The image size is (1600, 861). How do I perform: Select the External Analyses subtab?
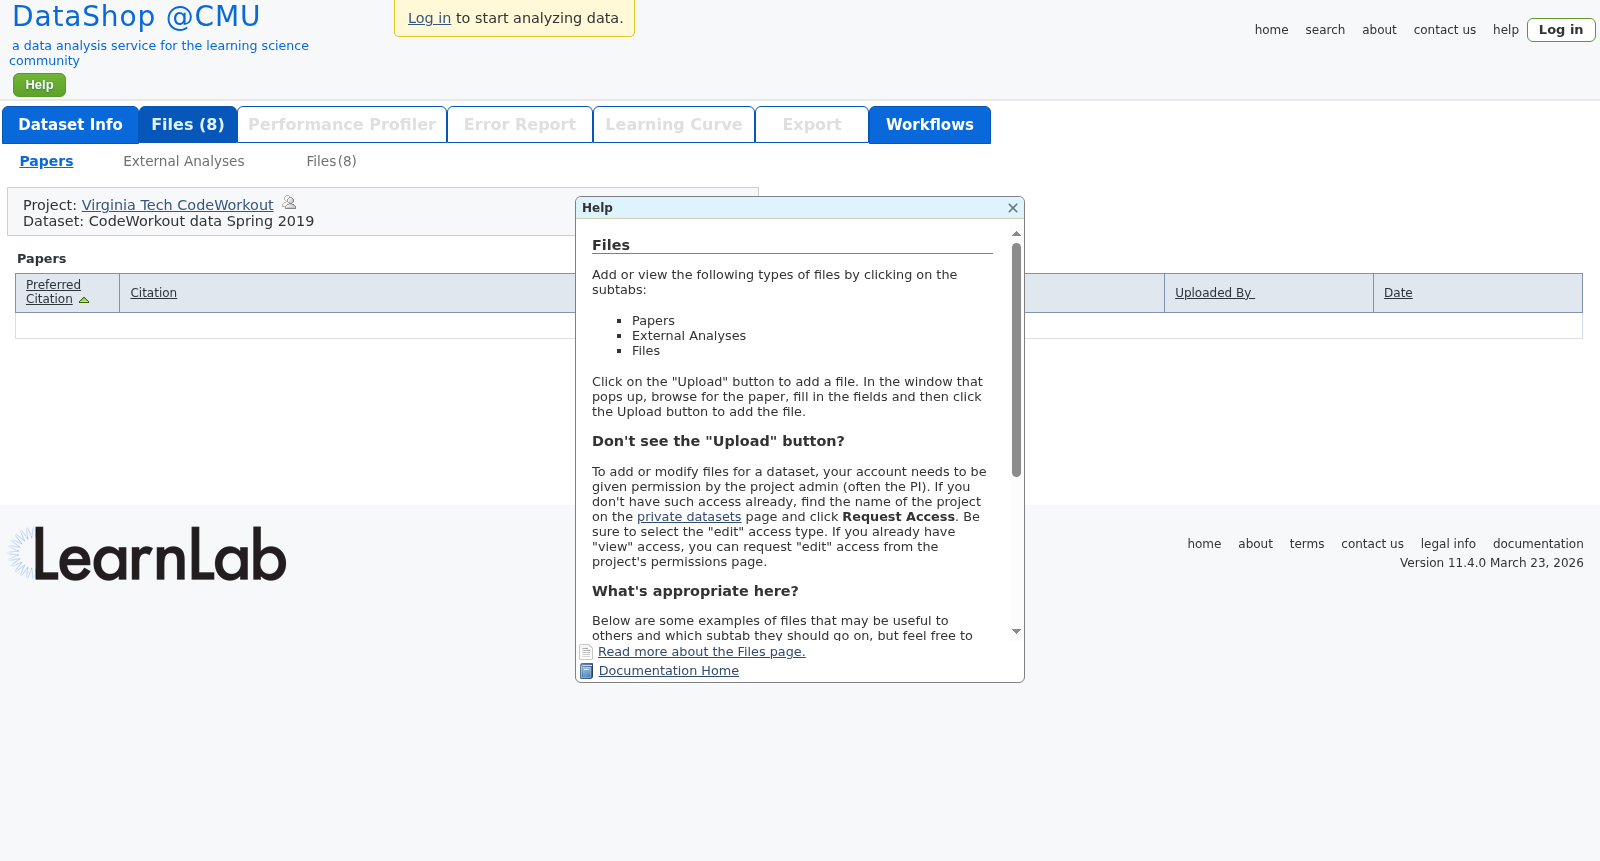[x=184, y=161]
